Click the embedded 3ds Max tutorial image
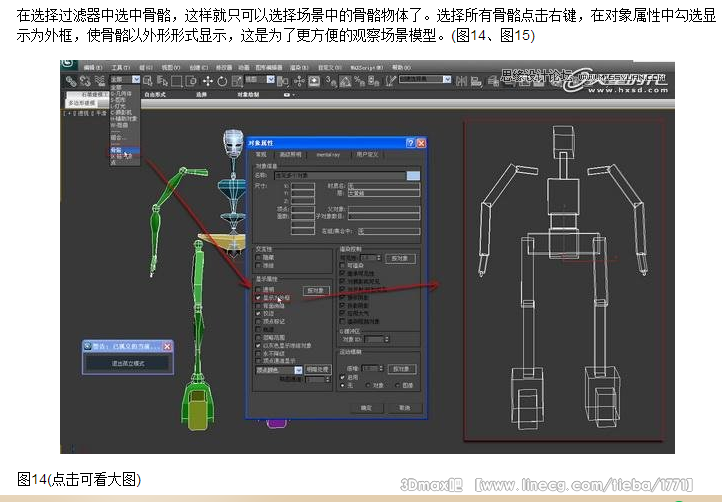 tap(367, 257)
